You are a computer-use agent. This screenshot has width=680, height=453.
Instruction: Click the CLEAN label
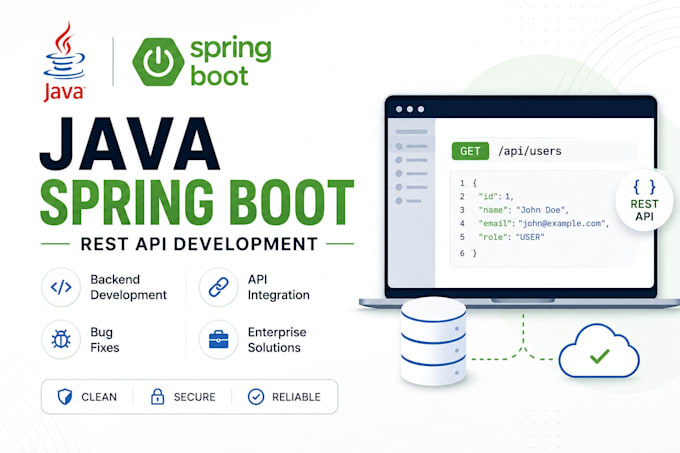coord(99,397)
